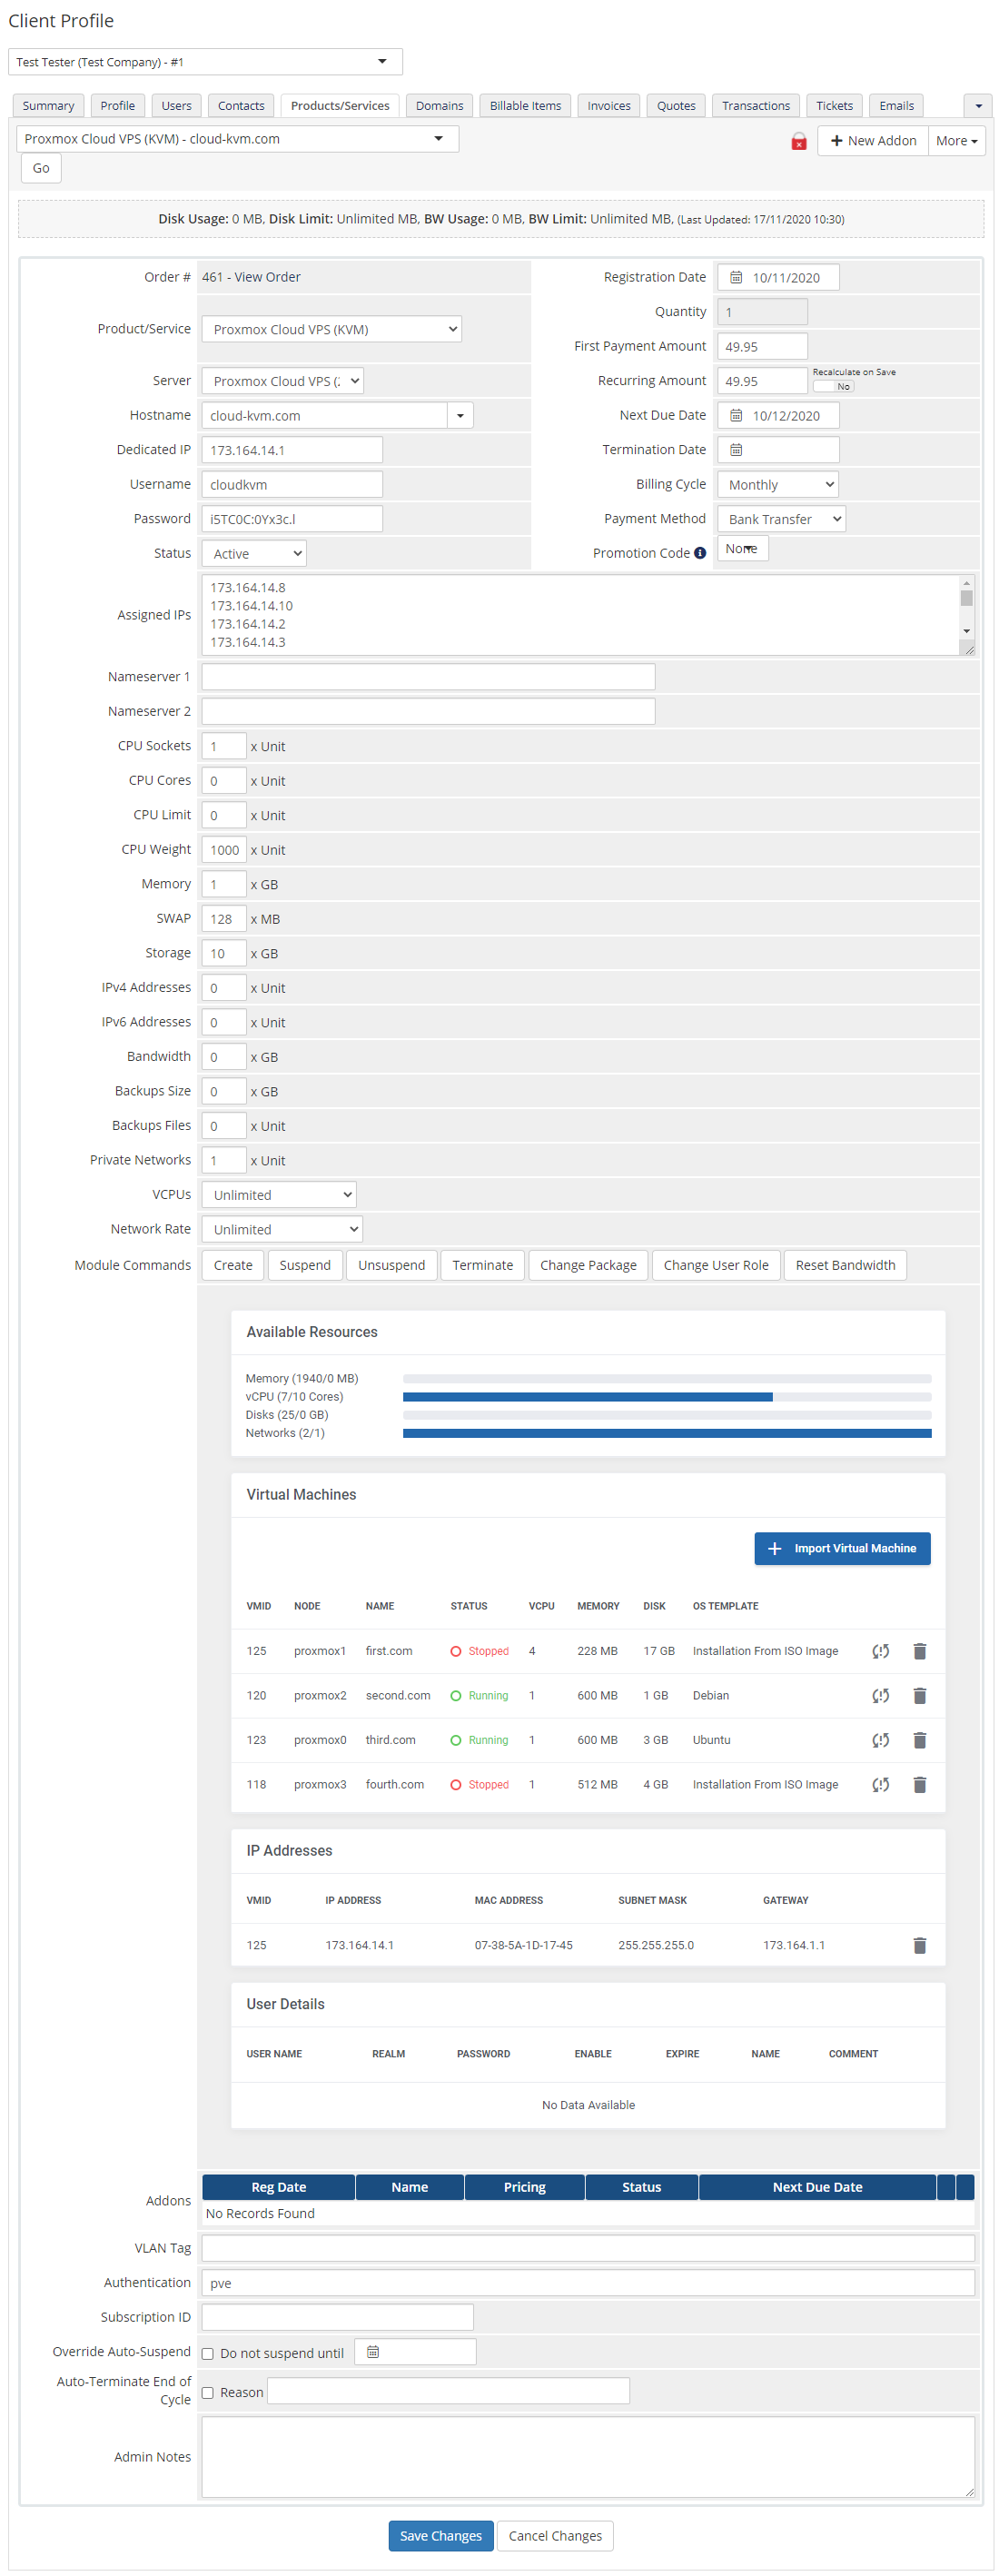The width and height of the screenshot is (999, 2576).
Task: Run the Terminate module command
Action: coord(482,1265)
